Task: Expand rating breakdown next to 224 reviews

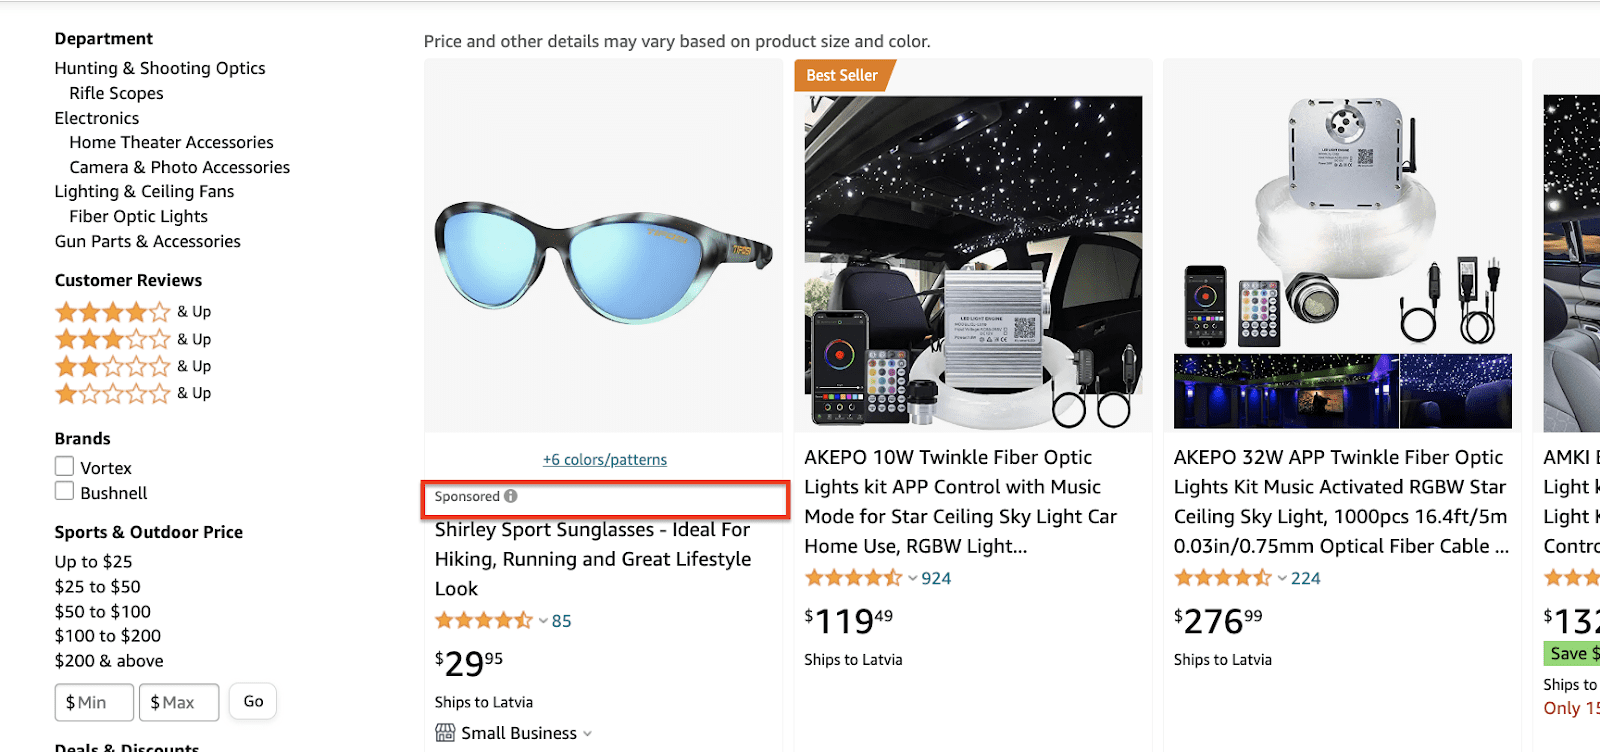Action: (1282, 578)
